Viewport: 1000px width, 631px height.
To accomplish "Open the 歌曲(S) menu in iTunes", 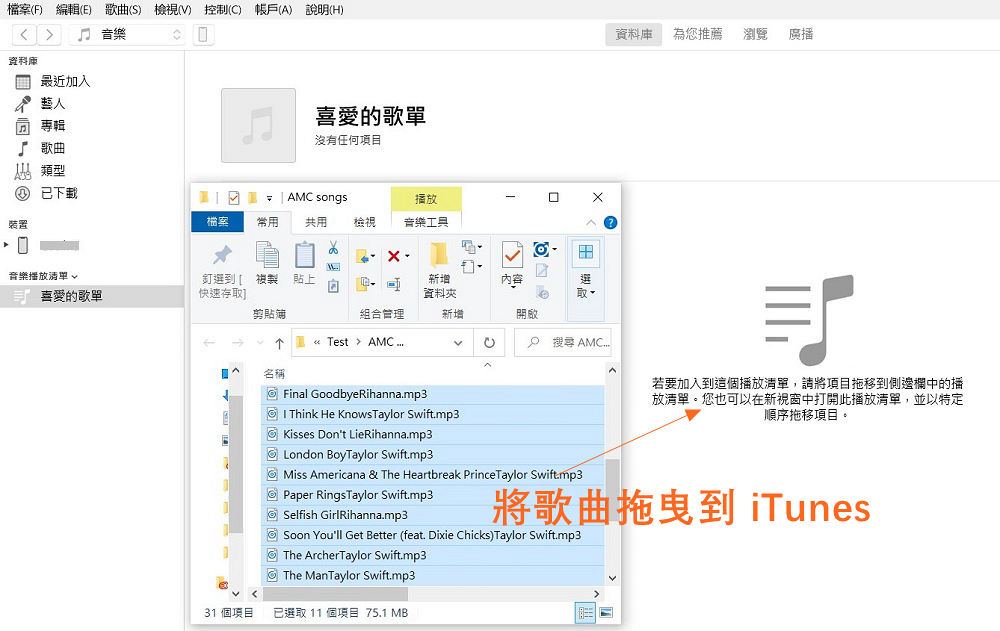I will (123, 10).
